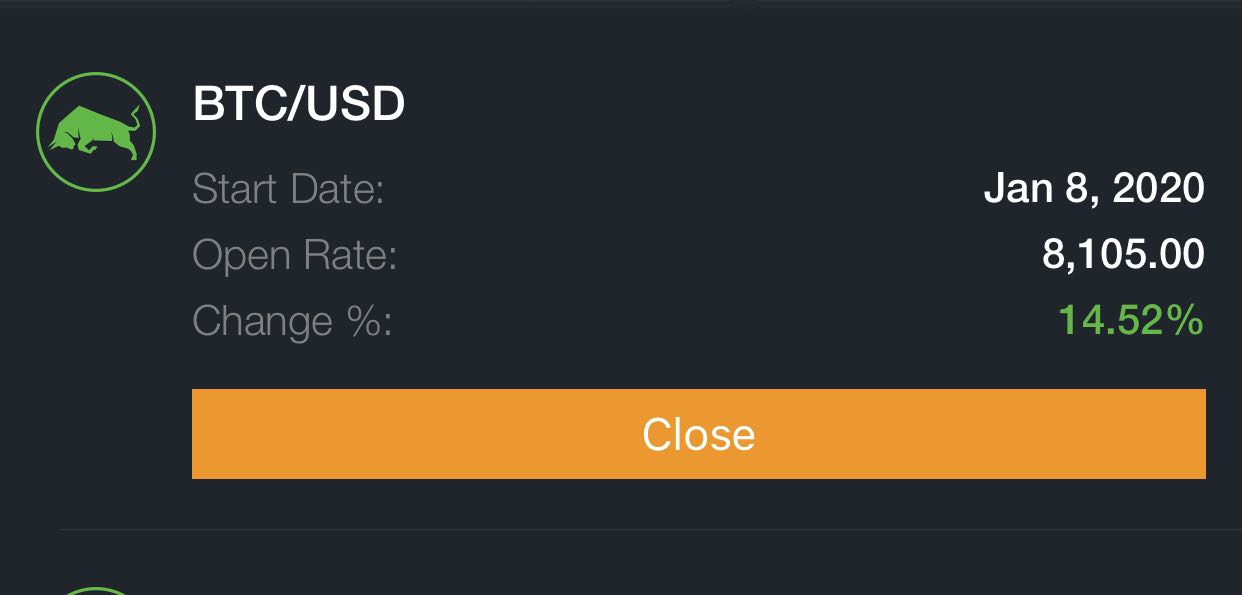Select the Jan 8, 2020 date value

(1094, 188)
